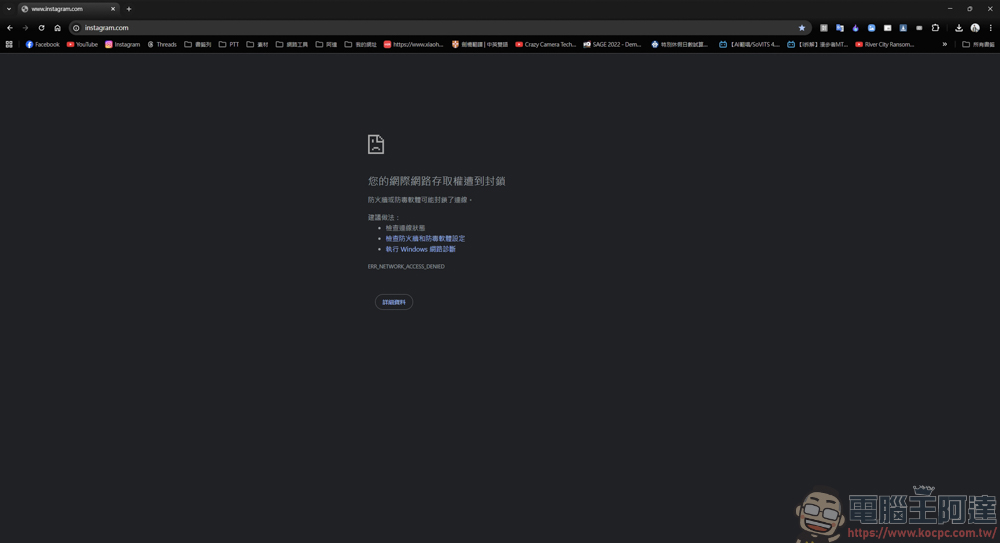Open the 【拆解】 bookmark
Screen dimensions: 1000x543
click(818, 45)
